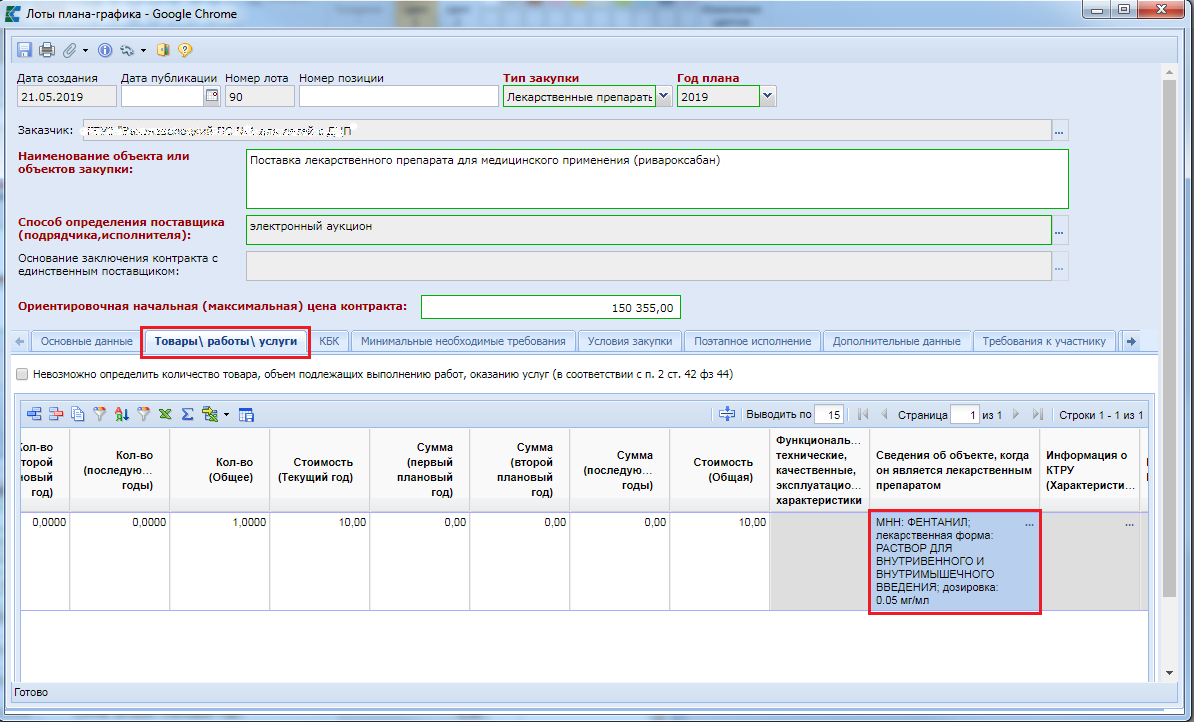Open the 'Условия закупки' tab
This screenshot has height=723, width=1194.
point(631,341)
